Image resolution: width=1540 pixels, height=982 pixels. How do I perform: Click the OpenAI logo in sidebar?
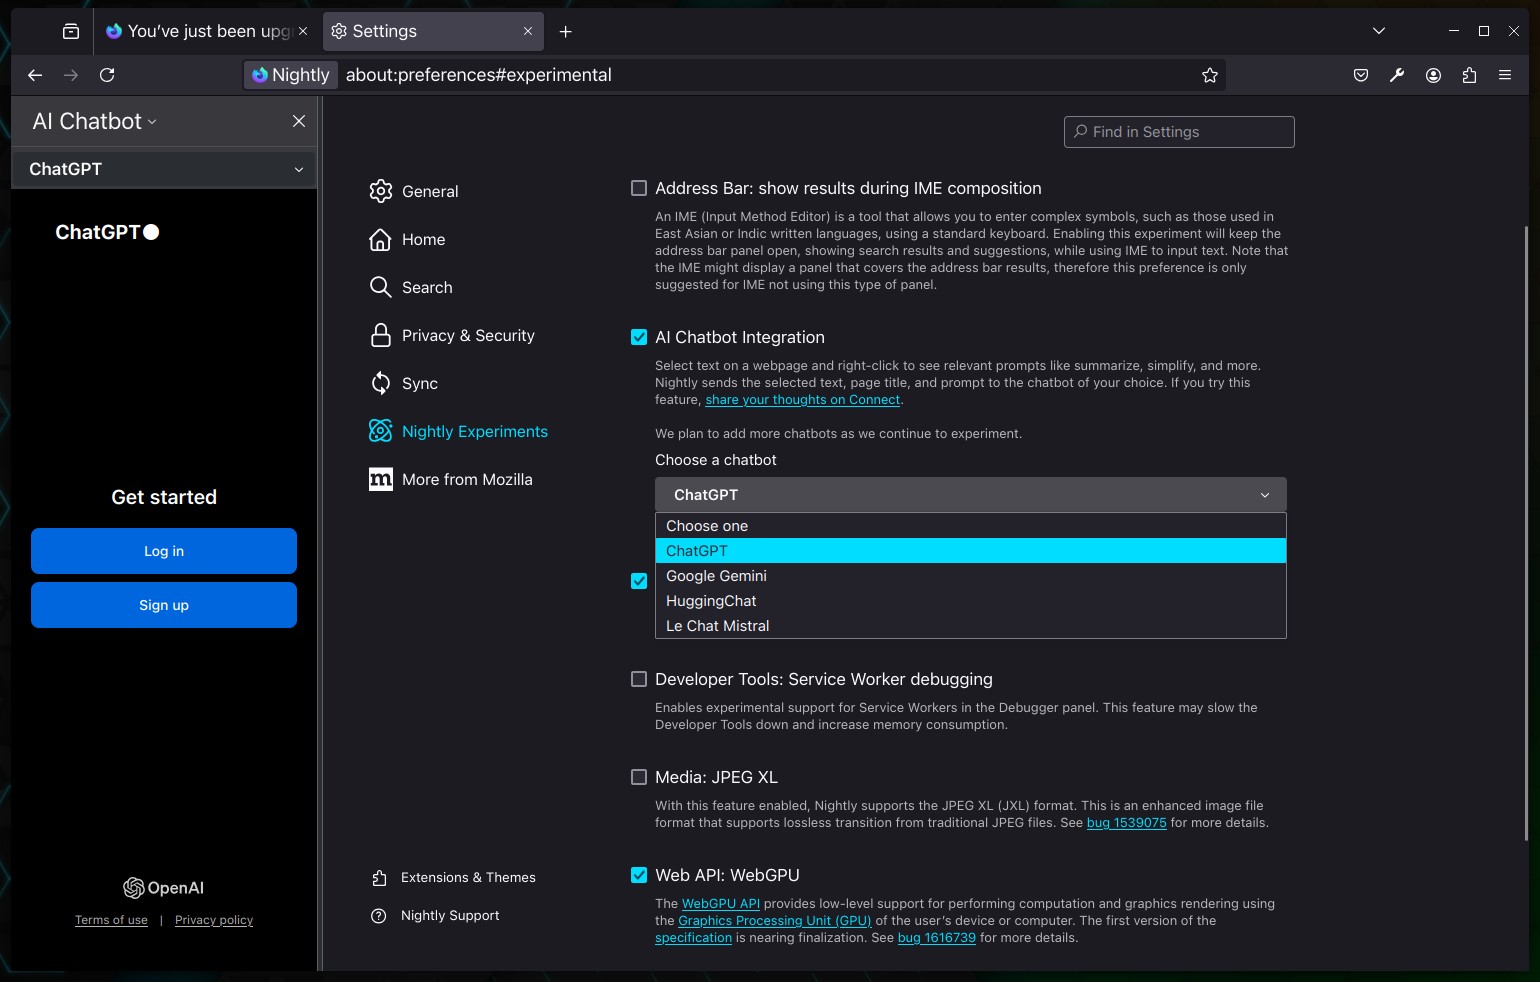click(163, 888)
